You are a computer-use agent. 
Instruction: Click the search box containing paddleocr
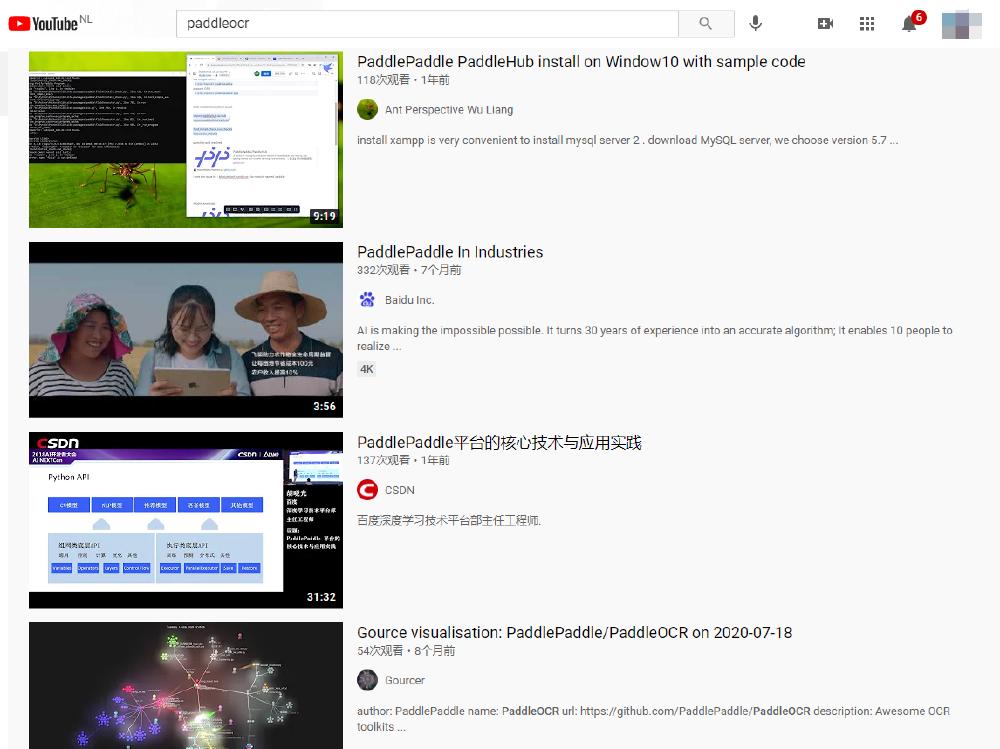coord(427,24)
